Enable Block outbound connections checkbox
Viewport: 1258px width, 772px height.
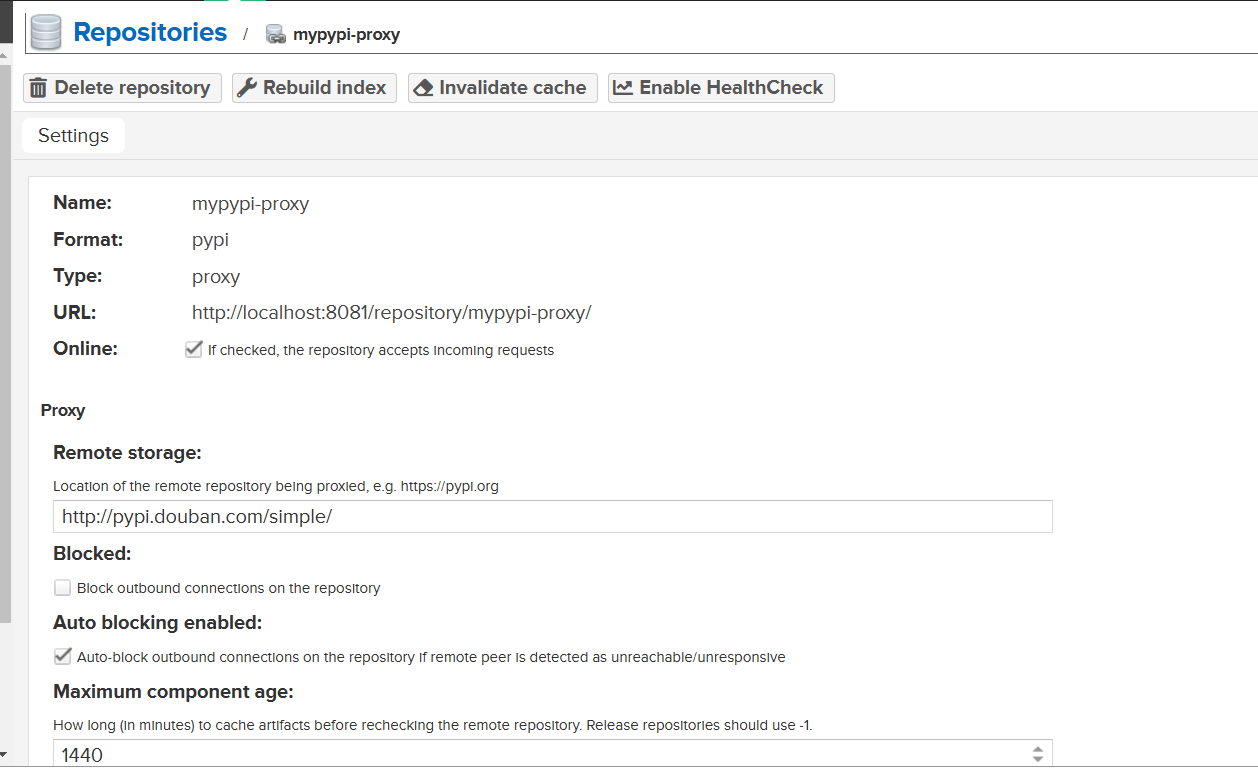point(63,588)
